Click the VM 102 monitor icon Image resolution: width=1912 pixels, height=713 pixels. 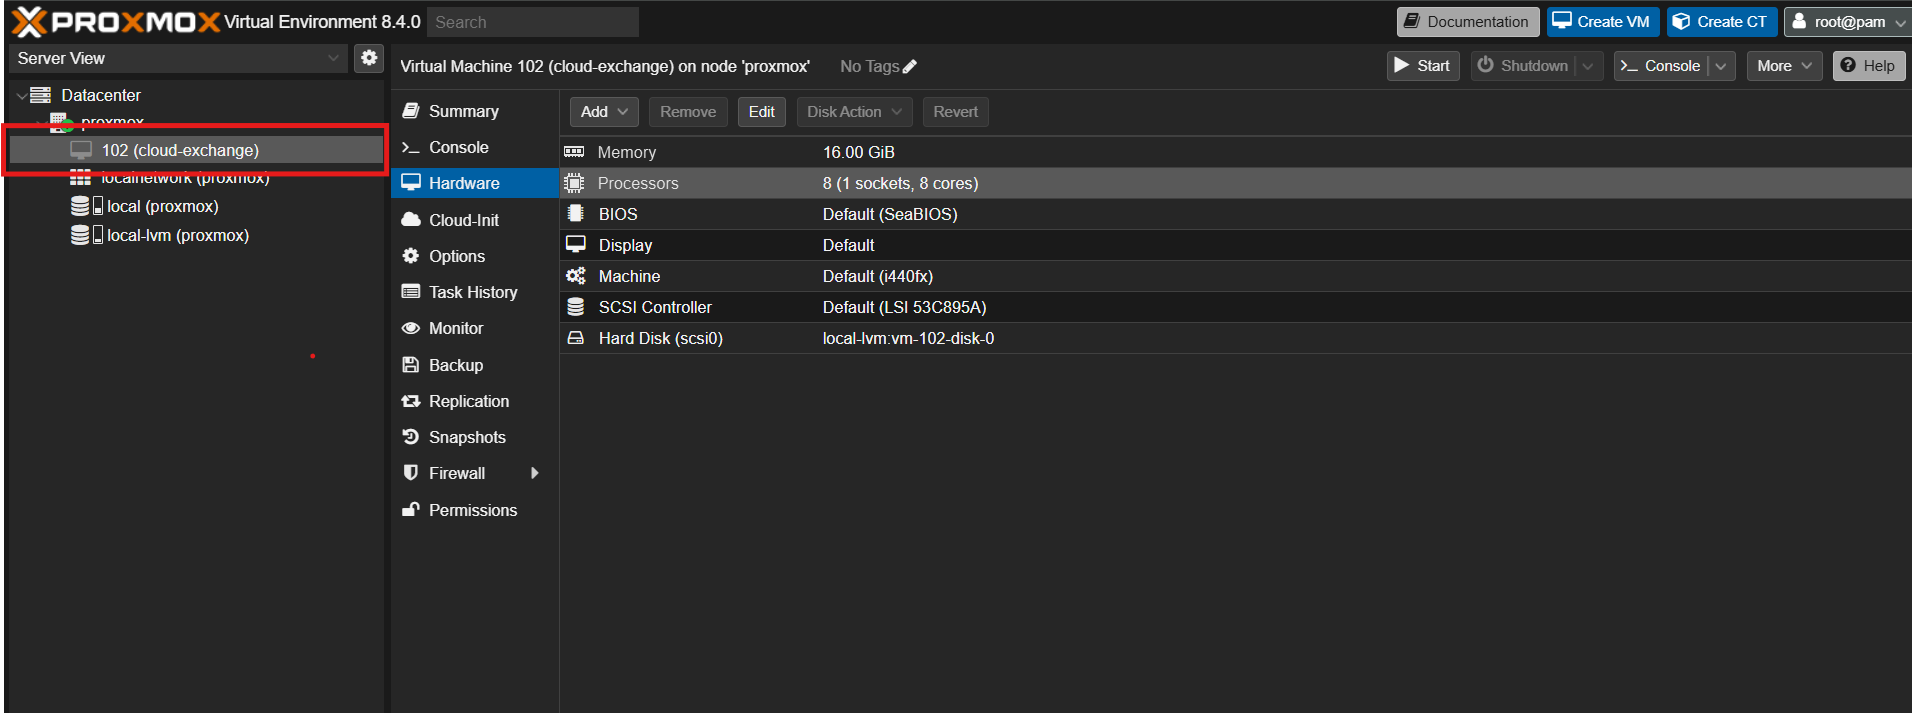[81, 150]
